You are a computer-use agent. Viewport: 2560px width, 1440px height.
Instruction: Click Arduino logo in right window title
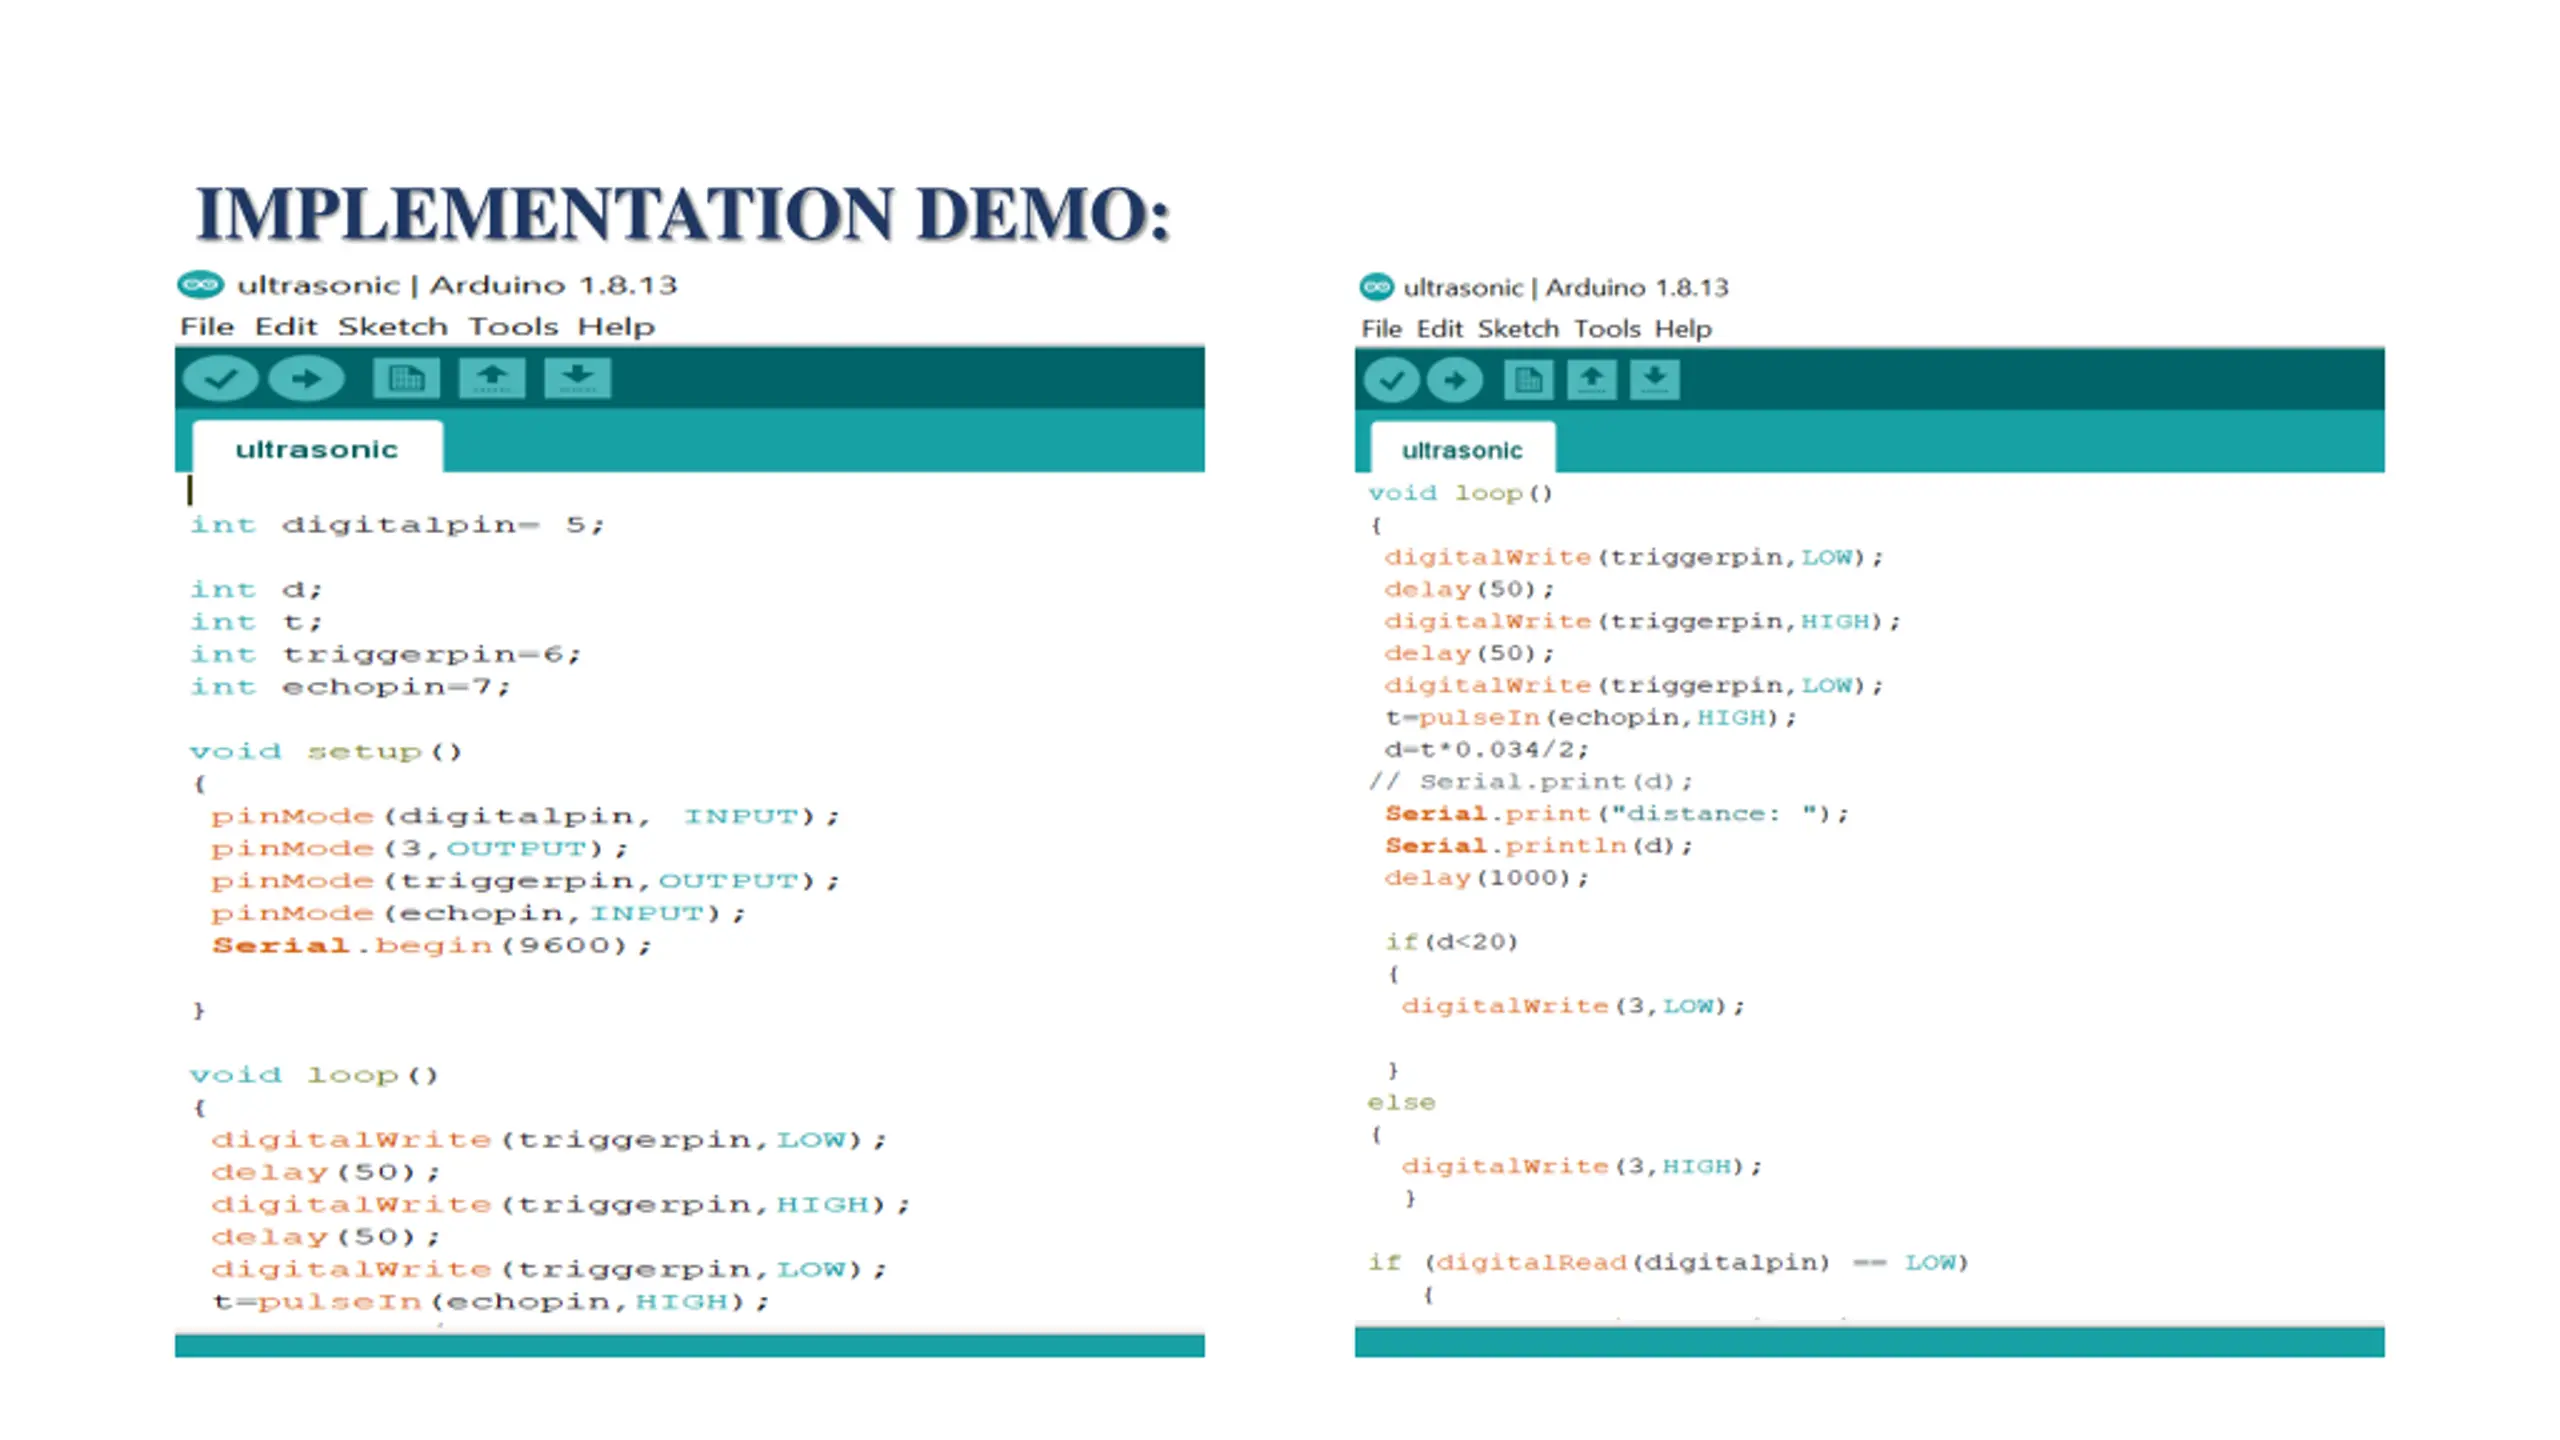[1376, 287]
